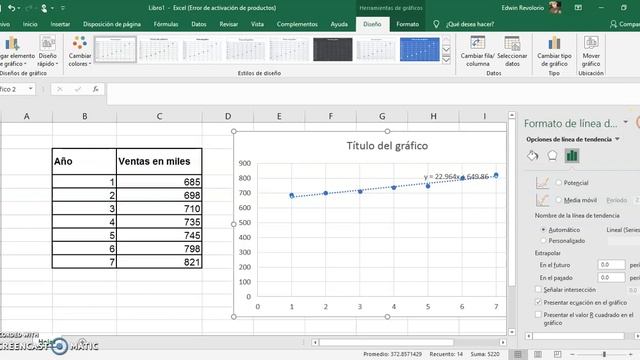Screen dimensions: 640x360
Task: Click Edwin Revolorio account picture
Action: 555,8
